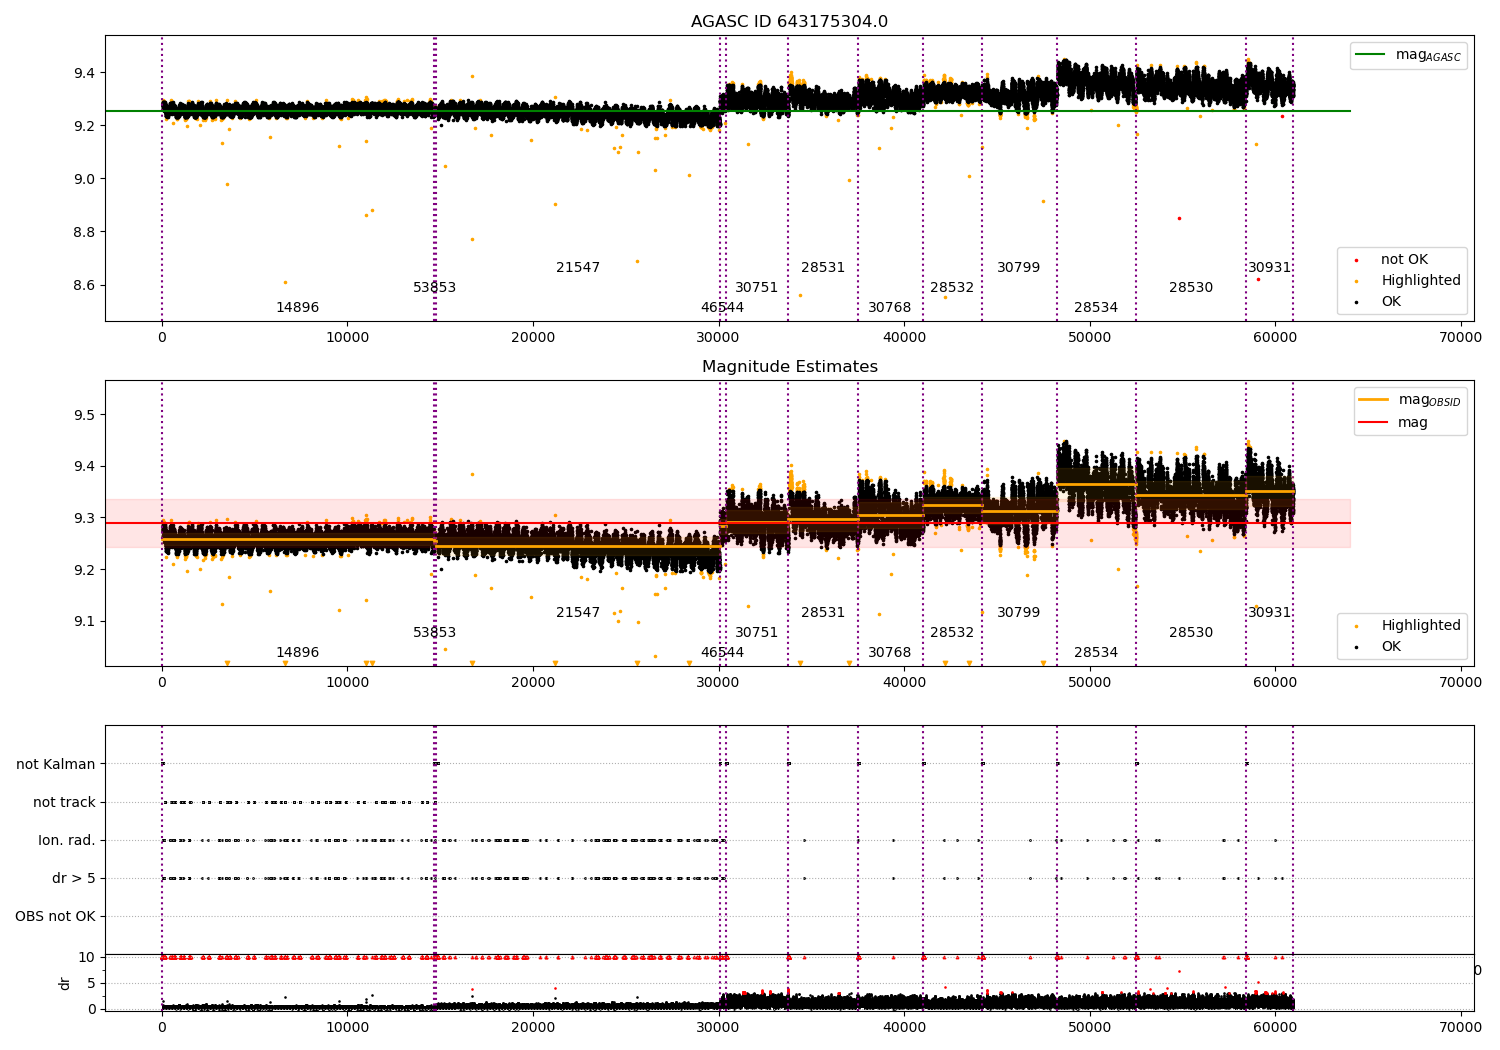Click obsid label 28530 in Magnitude Estimates plot

(1191, 632)
